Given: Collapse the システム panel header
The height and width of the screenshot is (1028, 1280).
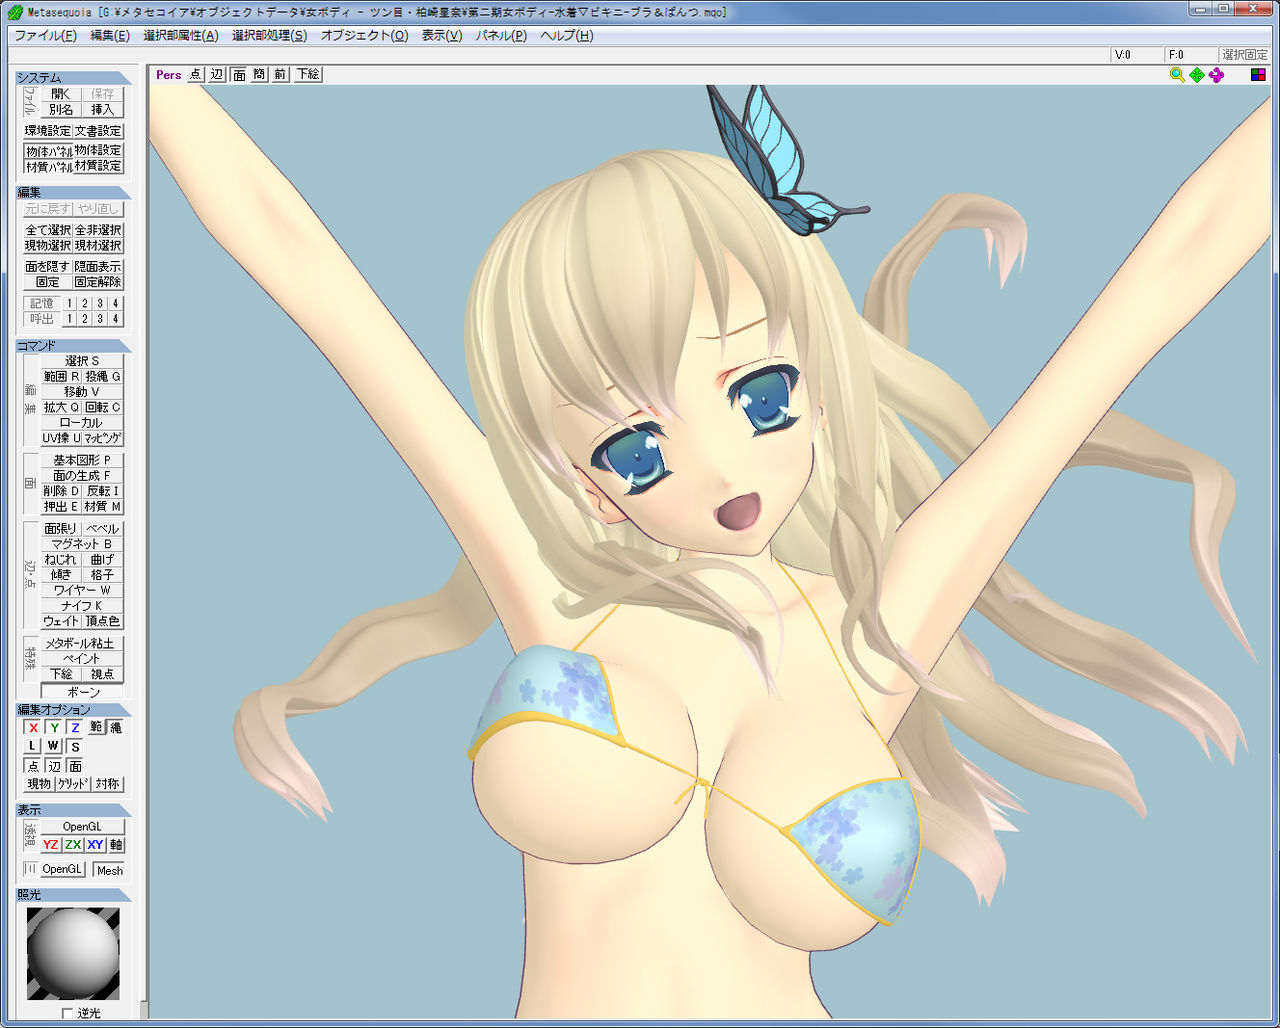Looking at the screenshot, I should [73, 78].
